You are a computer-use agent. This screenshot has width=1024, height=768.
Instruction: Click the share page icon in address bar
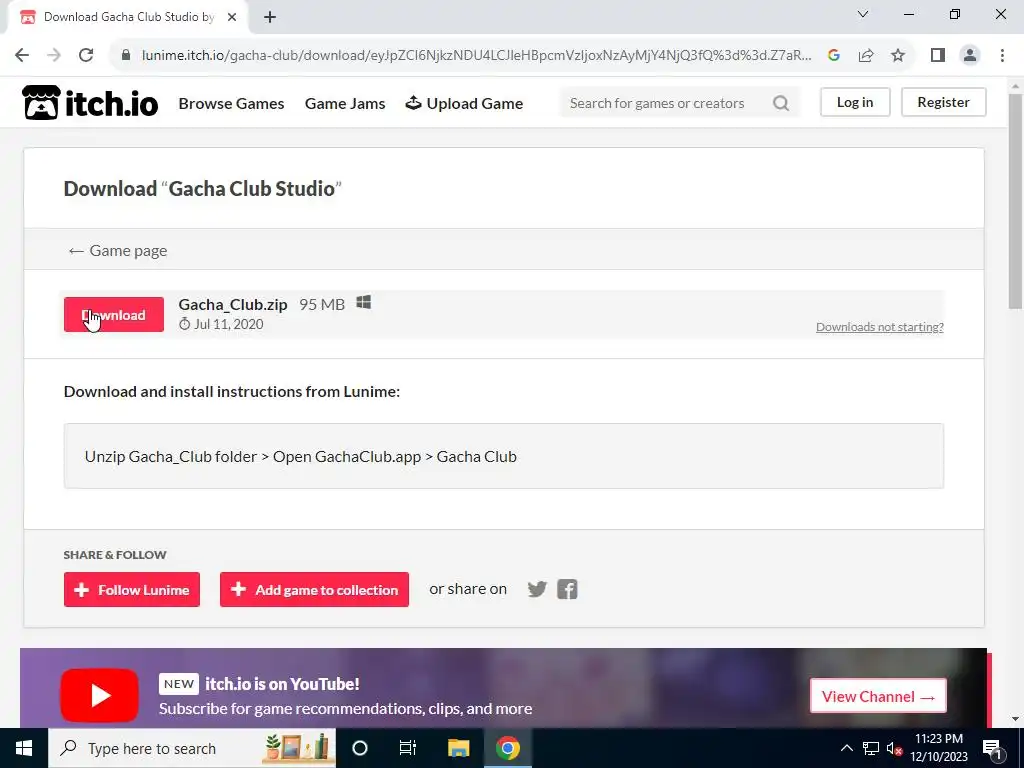[x=866, y=55]
